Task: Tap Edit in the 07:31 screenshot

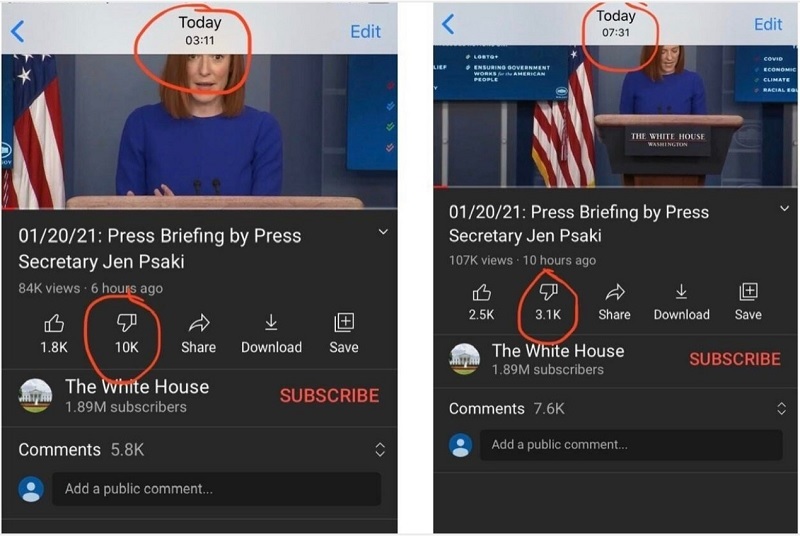Action: point(768,24)
